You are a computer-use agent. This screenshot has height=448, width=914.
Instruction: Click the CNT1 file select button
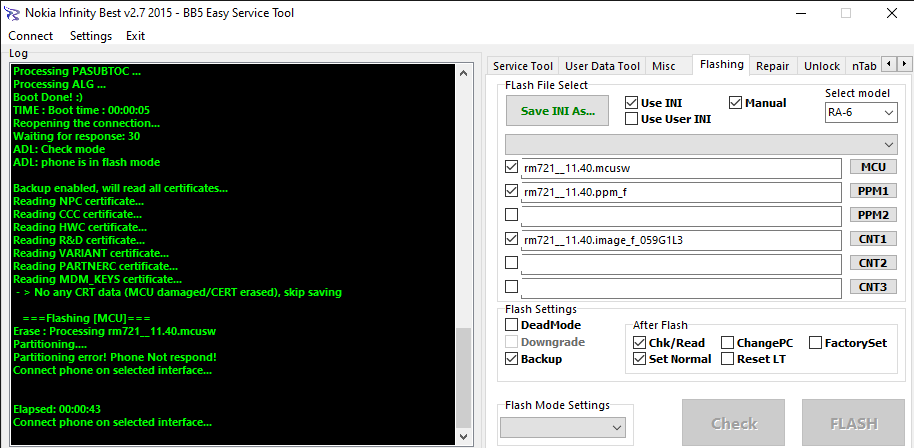tap(873, 239)
